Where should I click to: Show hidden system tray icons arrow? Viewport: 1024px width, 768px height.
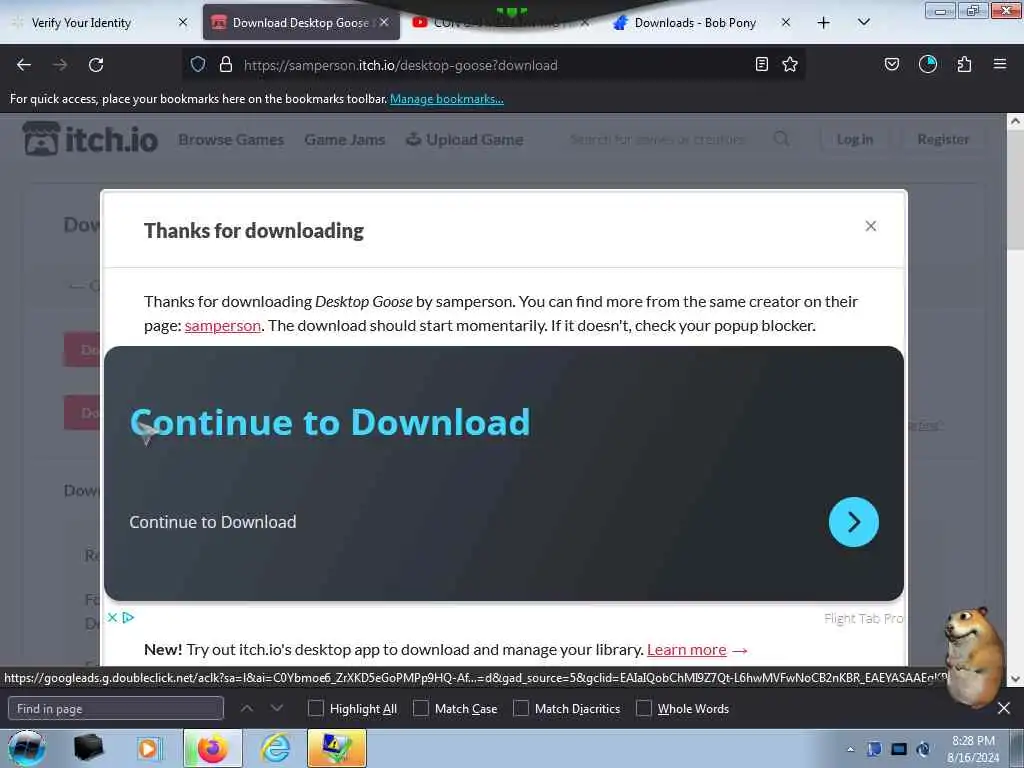click(850, 750)
